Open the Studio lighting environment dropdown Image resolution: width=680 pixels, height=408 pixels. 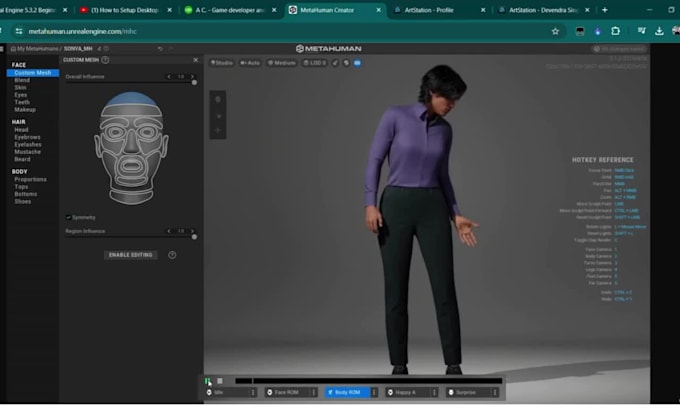coord(222,63)
